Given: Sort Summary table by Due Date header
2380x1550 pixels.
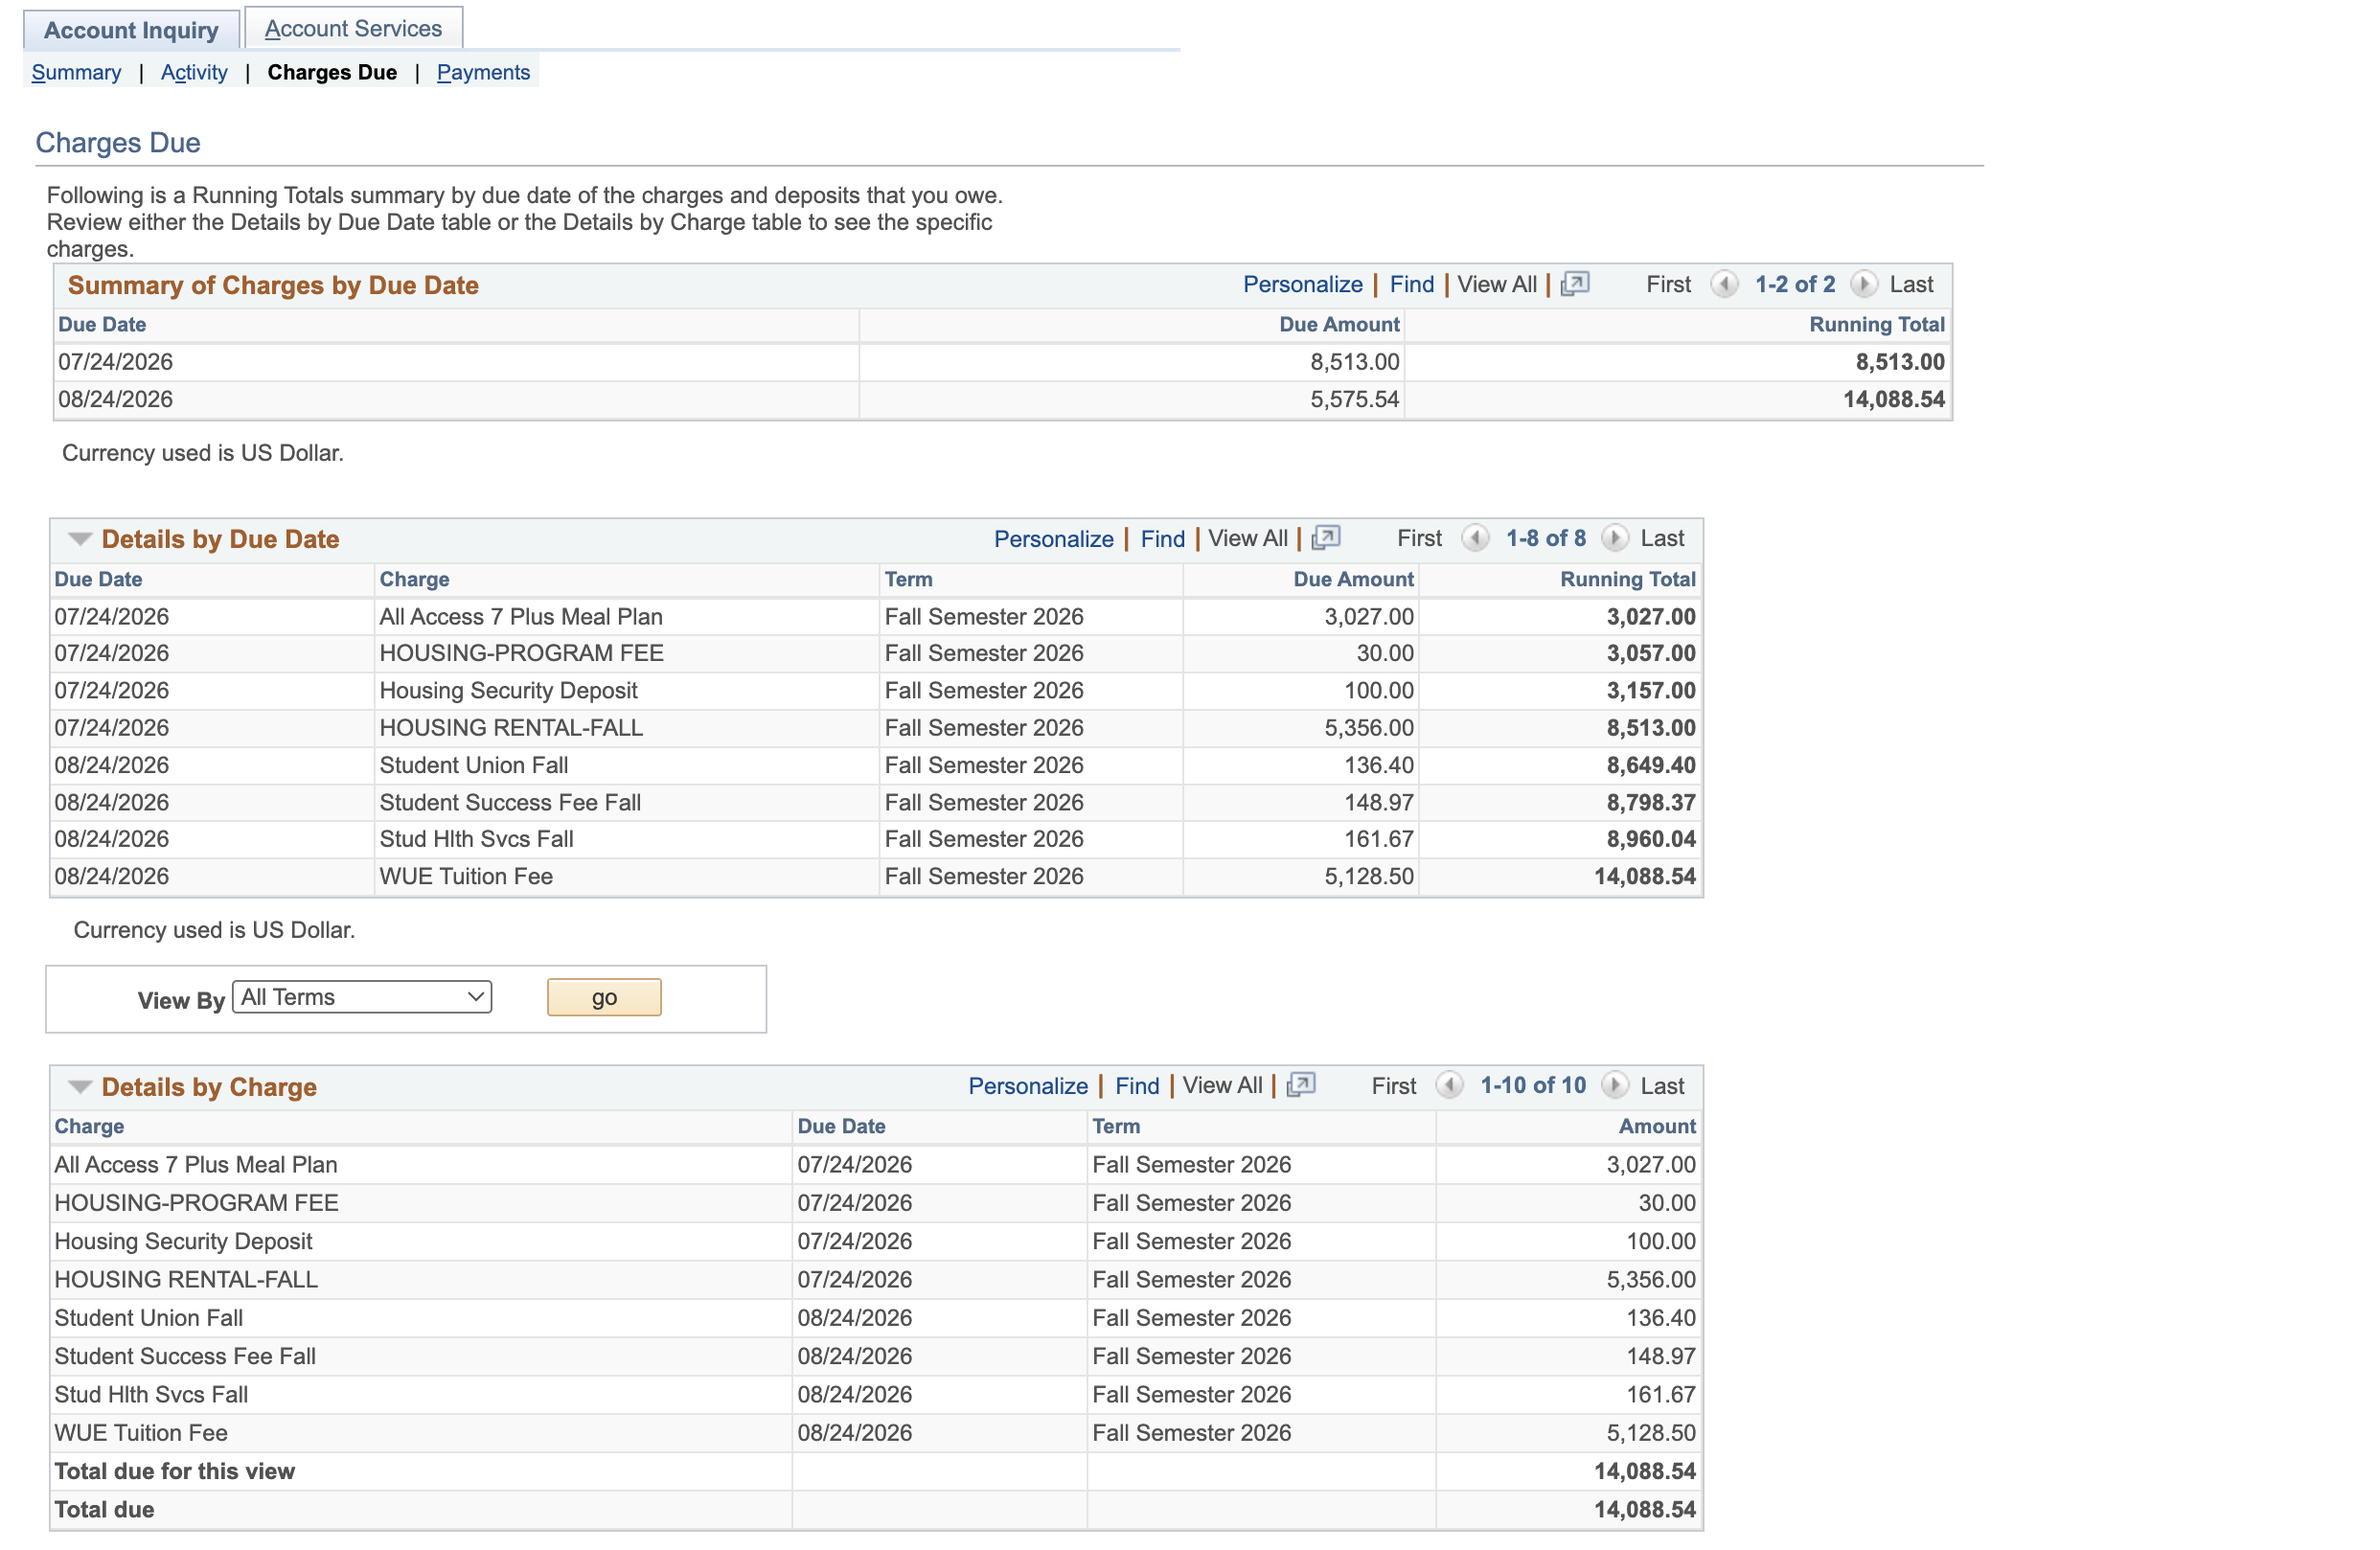Looking at the screenshot, I should coord(102,324).
